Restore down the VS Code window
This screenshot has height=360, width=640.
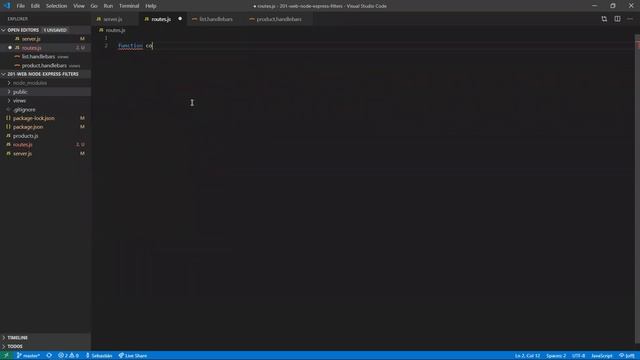coord(613,6)
